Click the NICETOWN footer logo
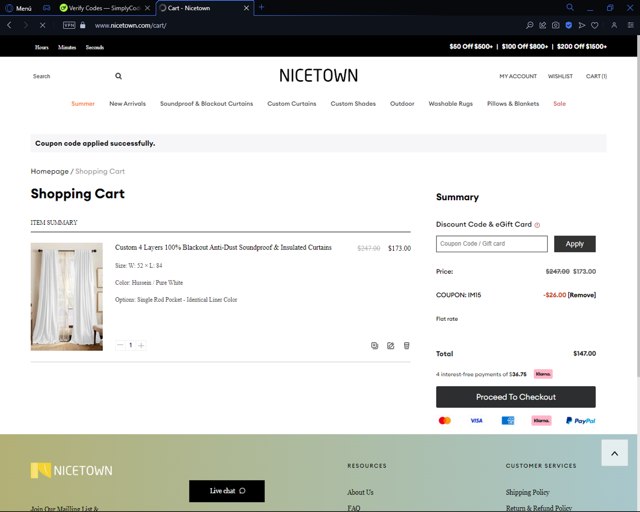 [x=71, y=470]
